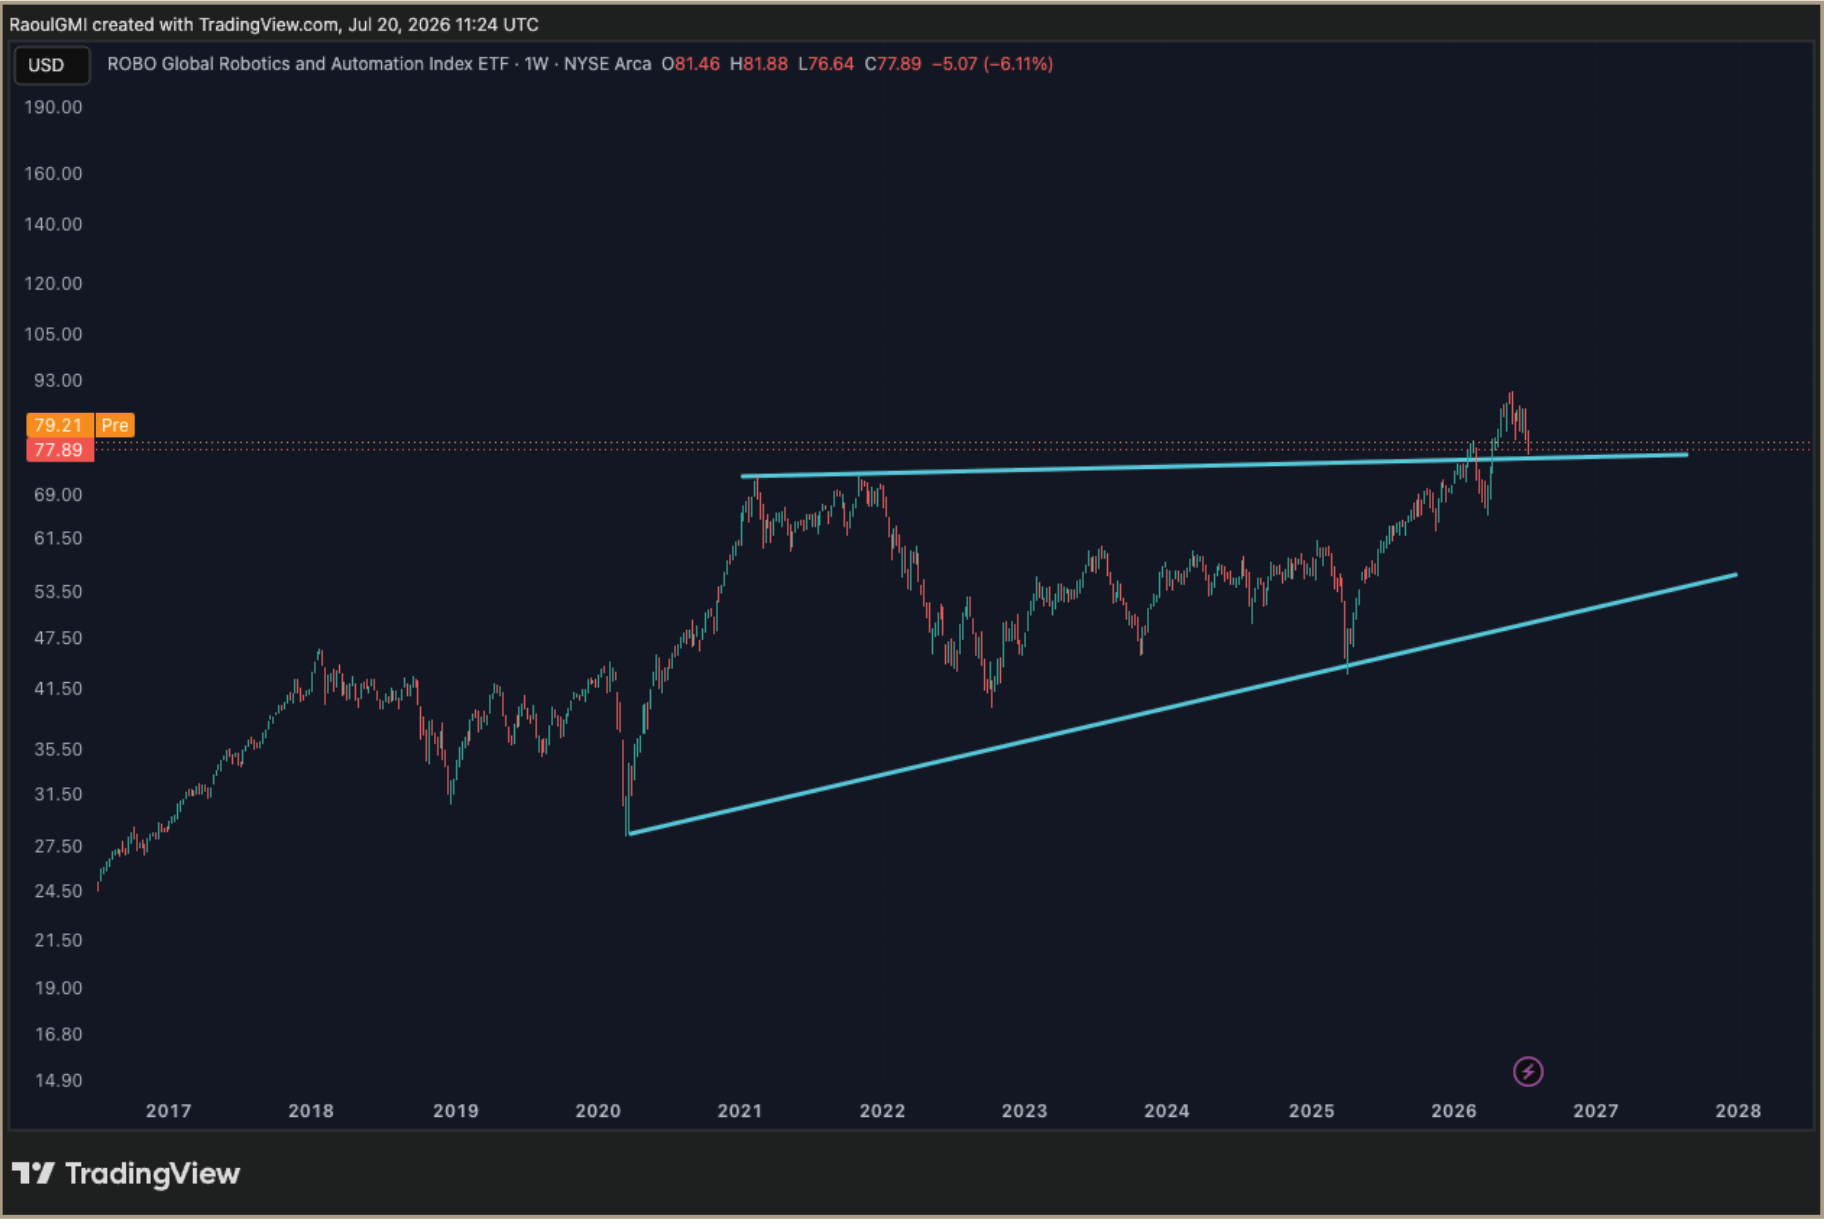The height and width of the screenshot is (1224, 1824).
Task: Click the 53.50 price axis label
Action: coord(58,592)
